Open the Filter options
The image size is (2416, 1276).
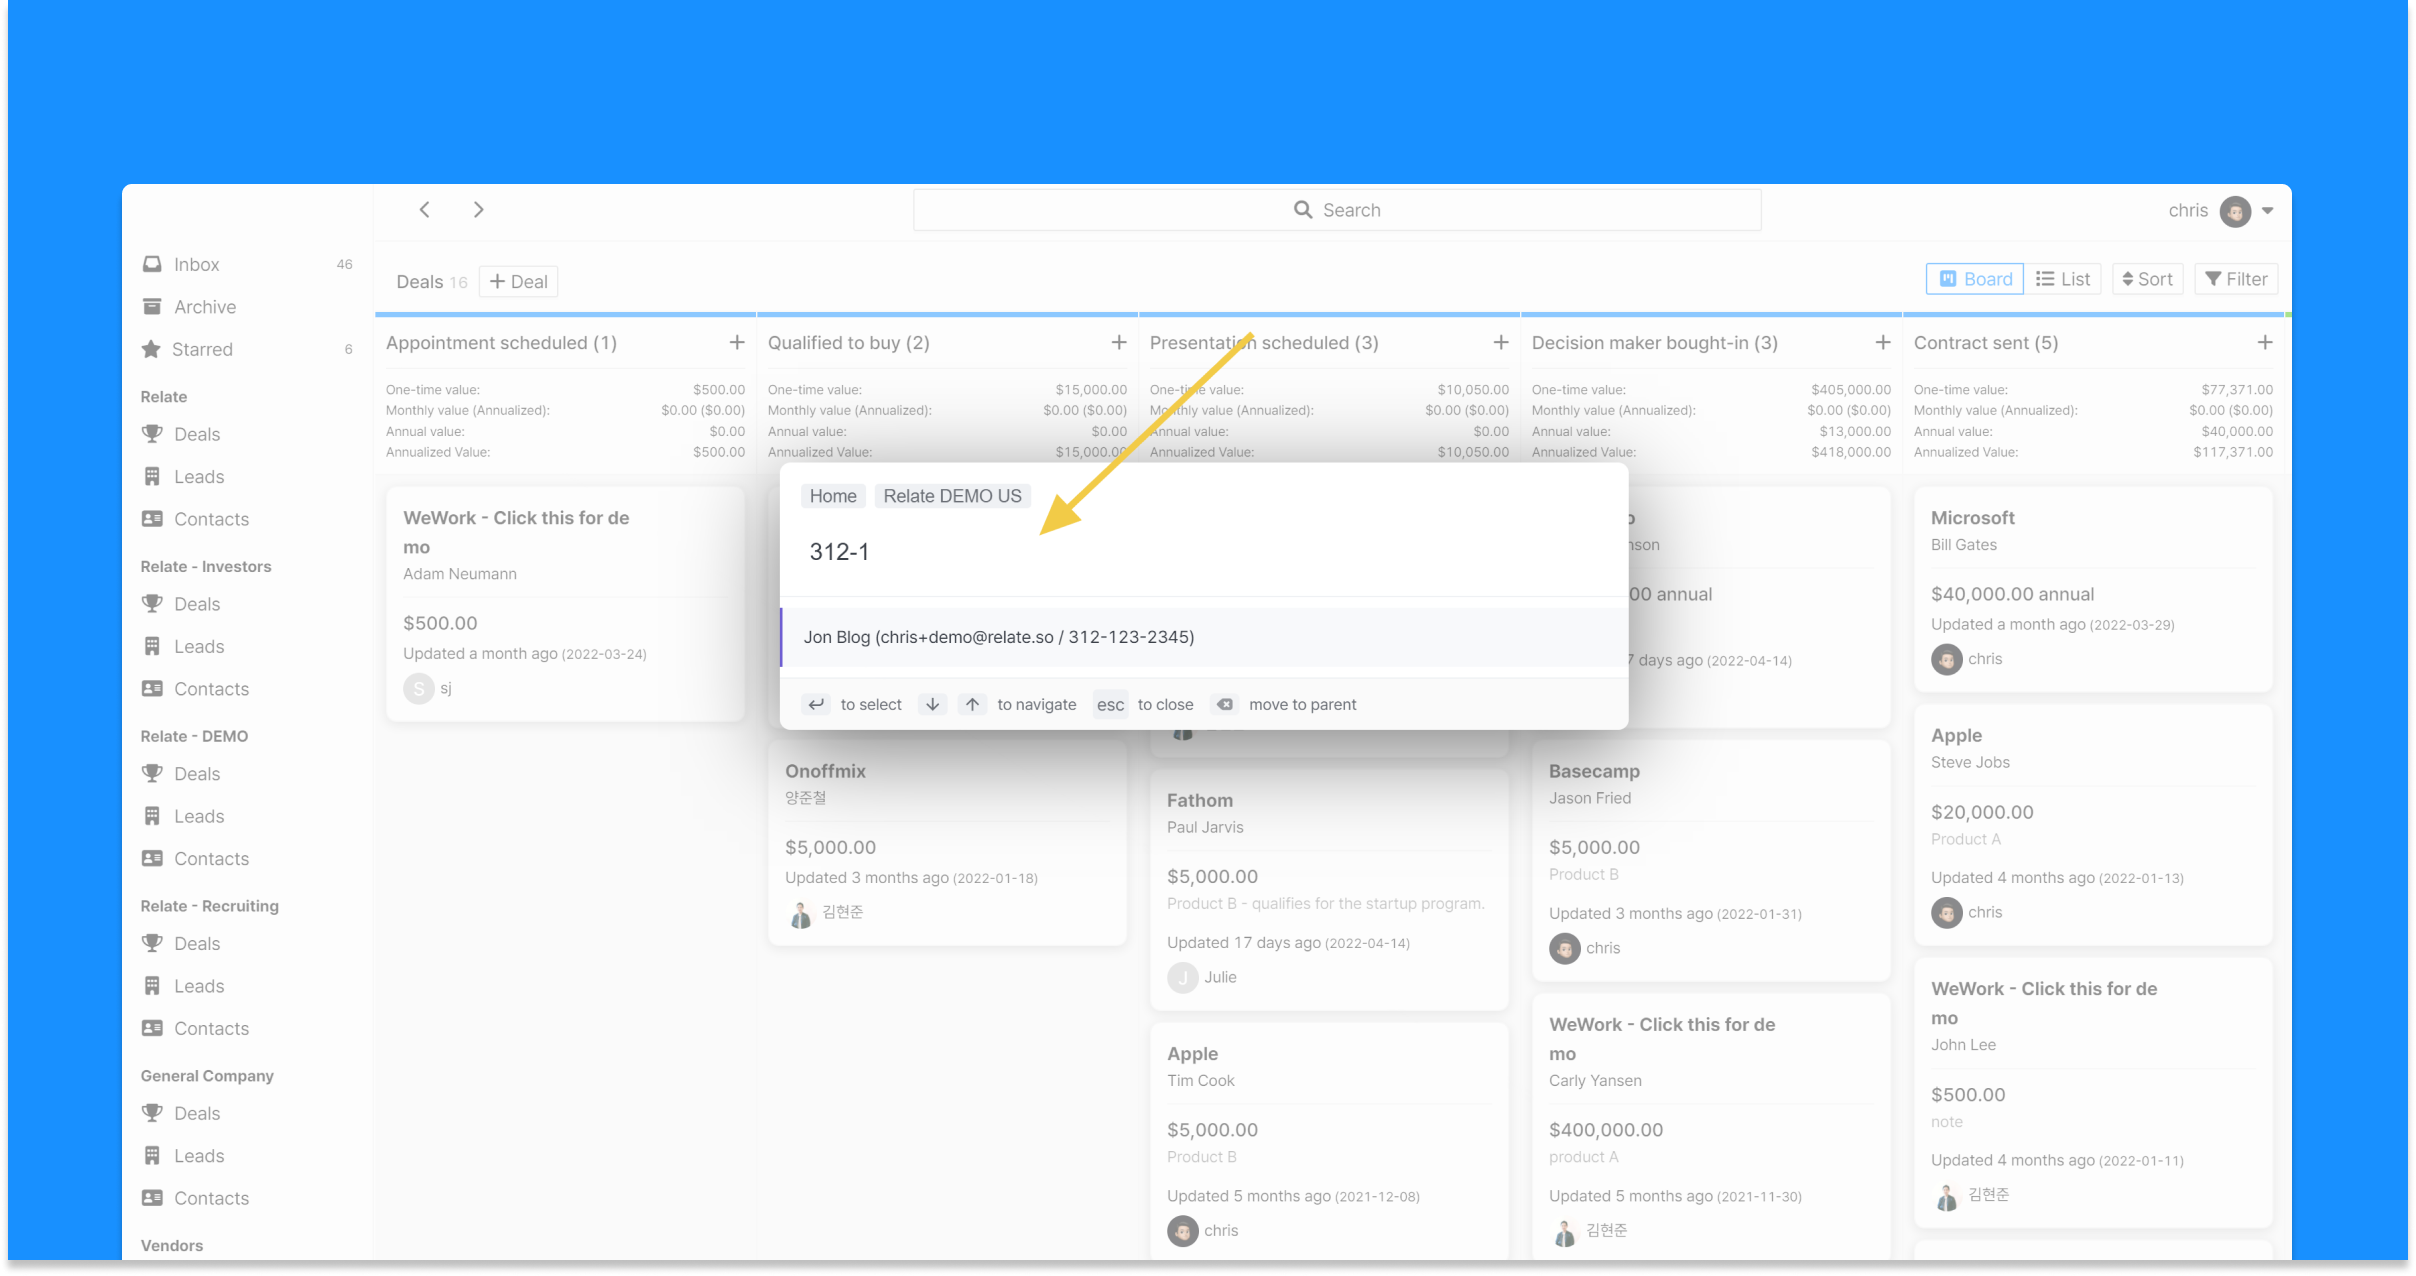tap(2236, 279)
